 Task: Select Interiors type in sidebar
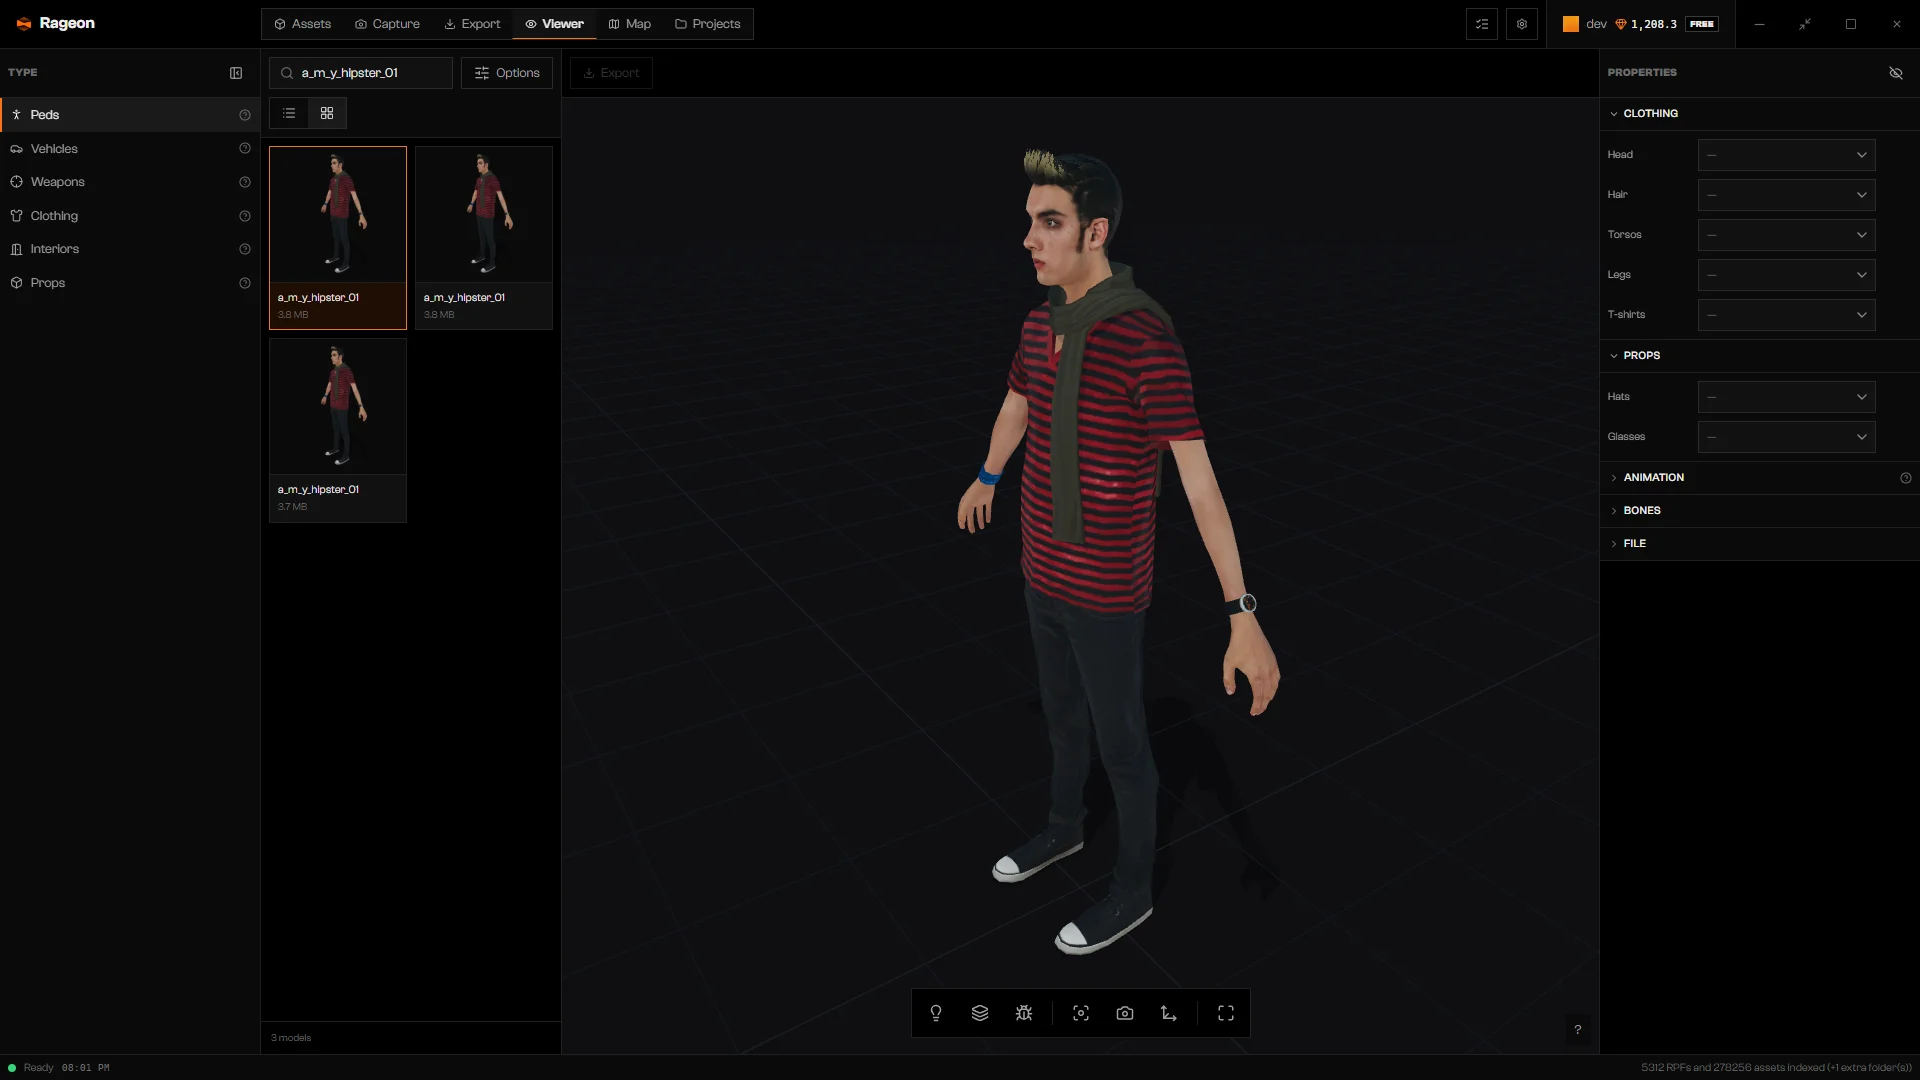click(x=130, y=249)
